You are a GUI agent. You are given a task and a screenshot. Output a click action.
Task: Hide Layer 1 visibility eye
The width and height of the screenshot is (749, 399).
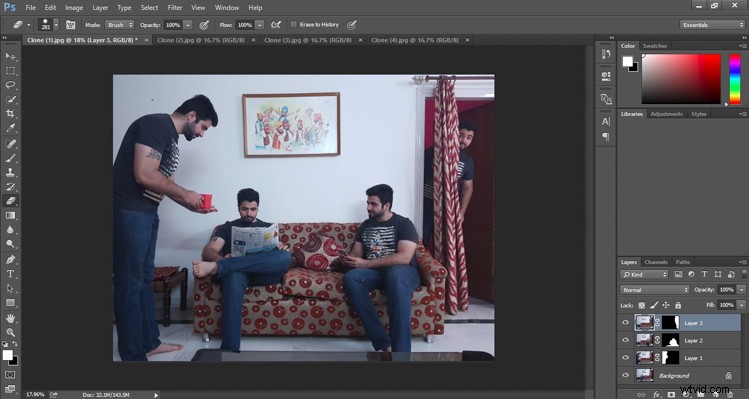click(x=625, y=357)
